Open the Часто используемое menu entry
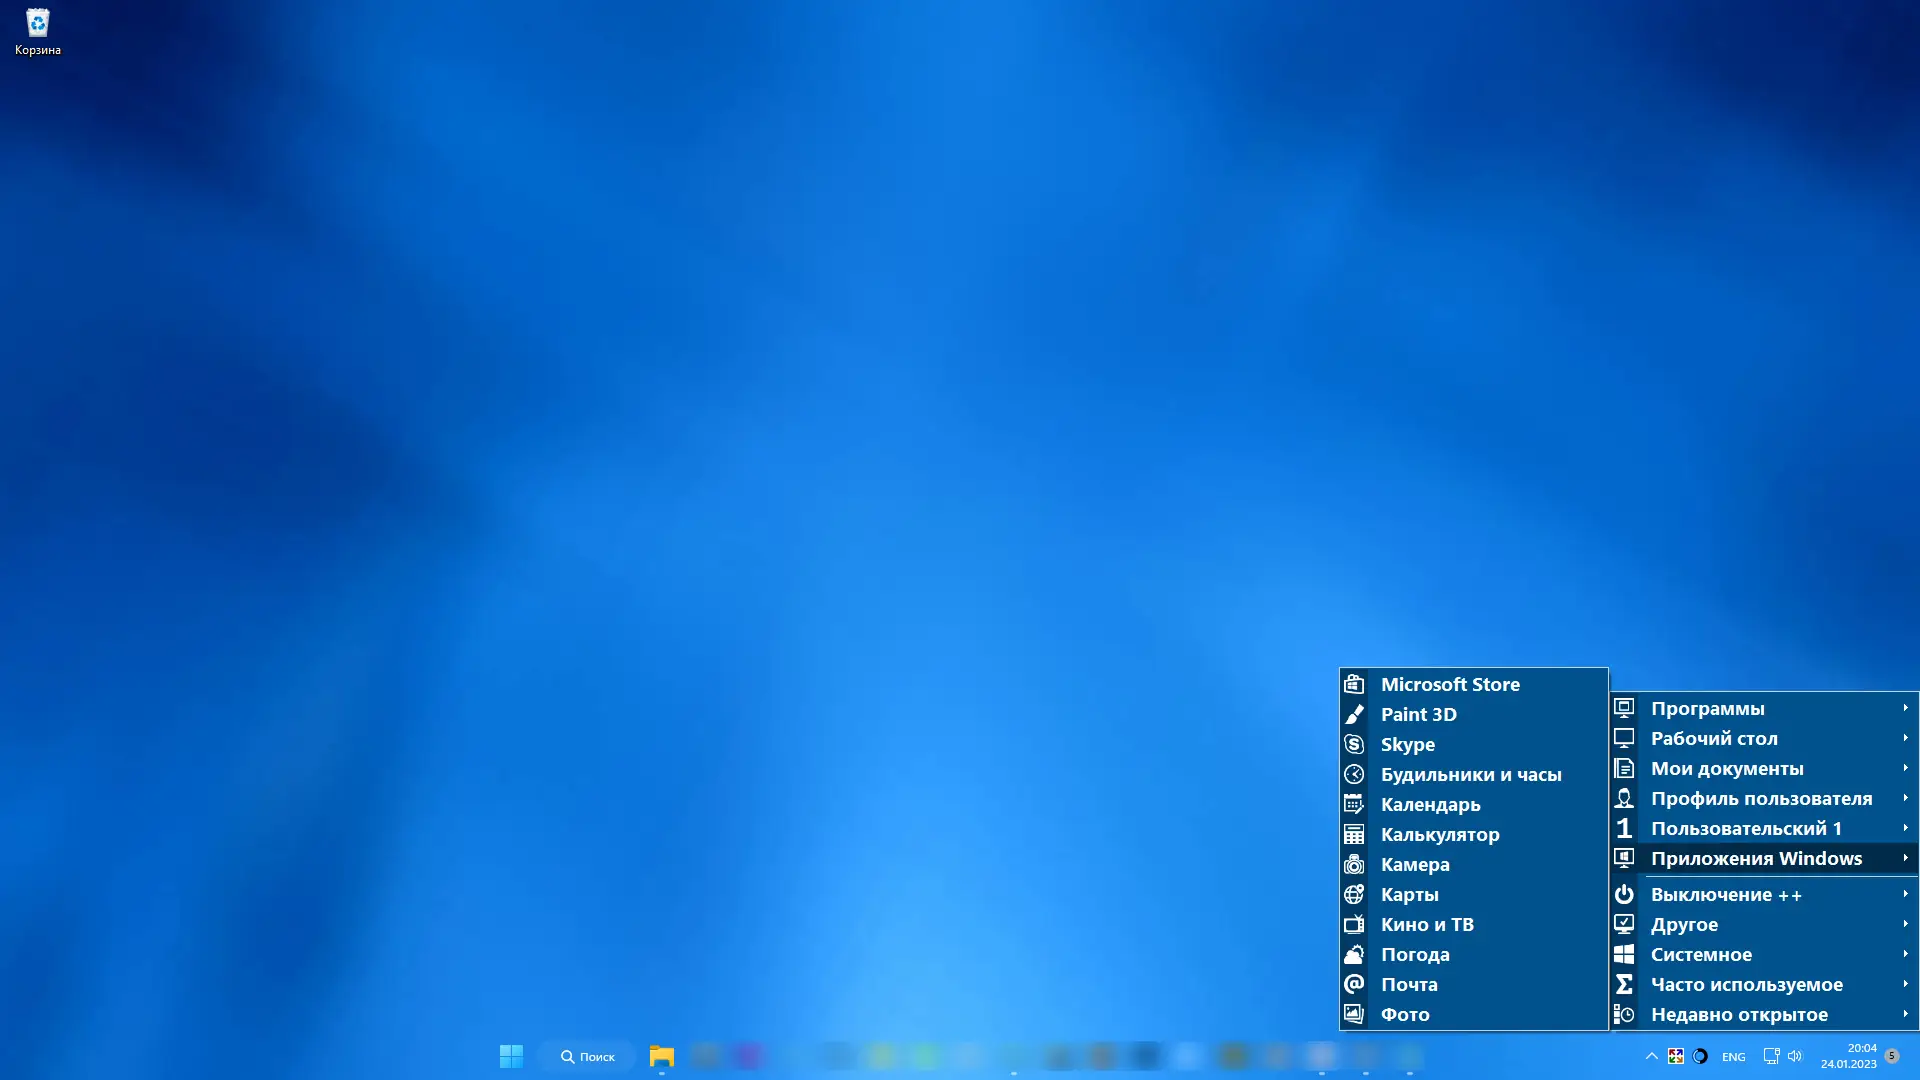Image resolution: width=1920 pixels, height=1080 pixels. coord(1746,985)
